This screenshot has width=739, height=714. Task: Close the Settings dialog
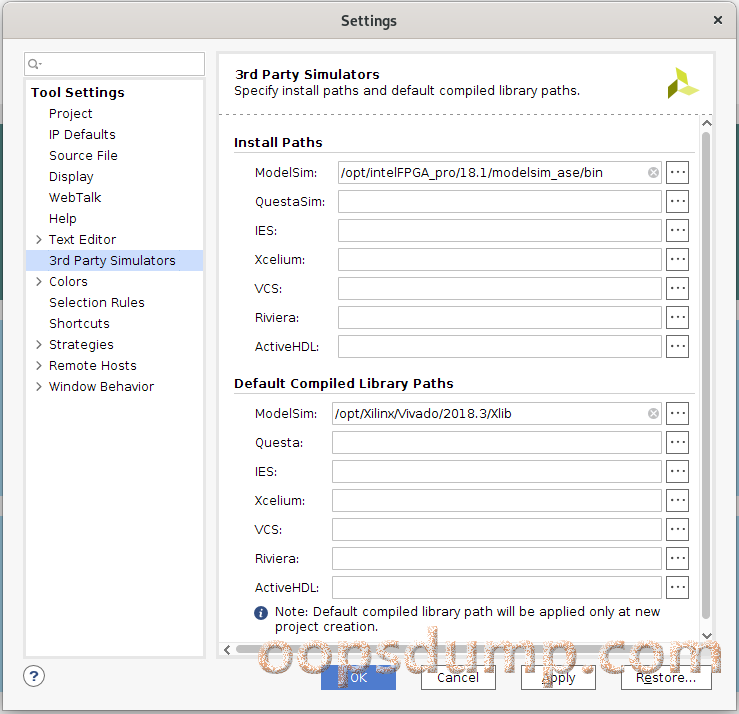(x=718, y=20)
